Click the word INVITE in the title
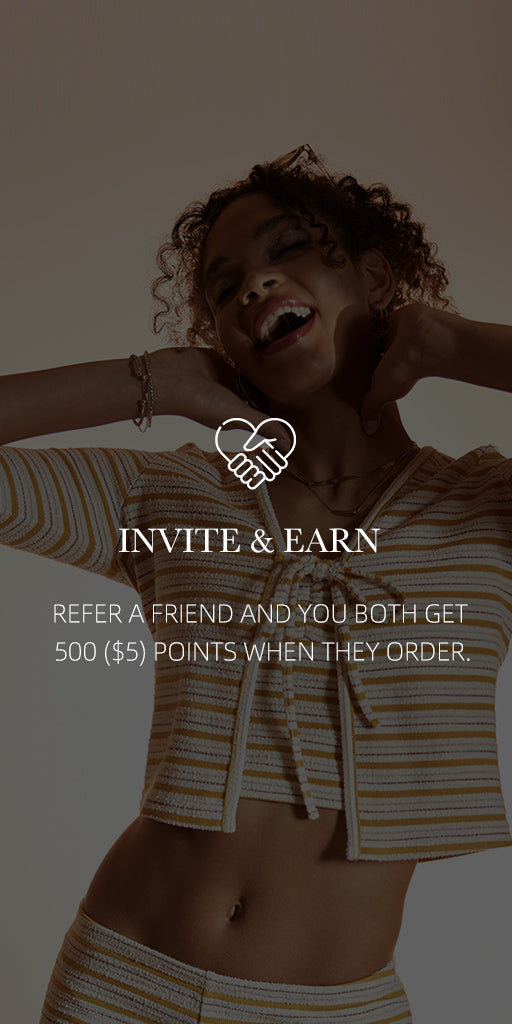 coord(179,541)
